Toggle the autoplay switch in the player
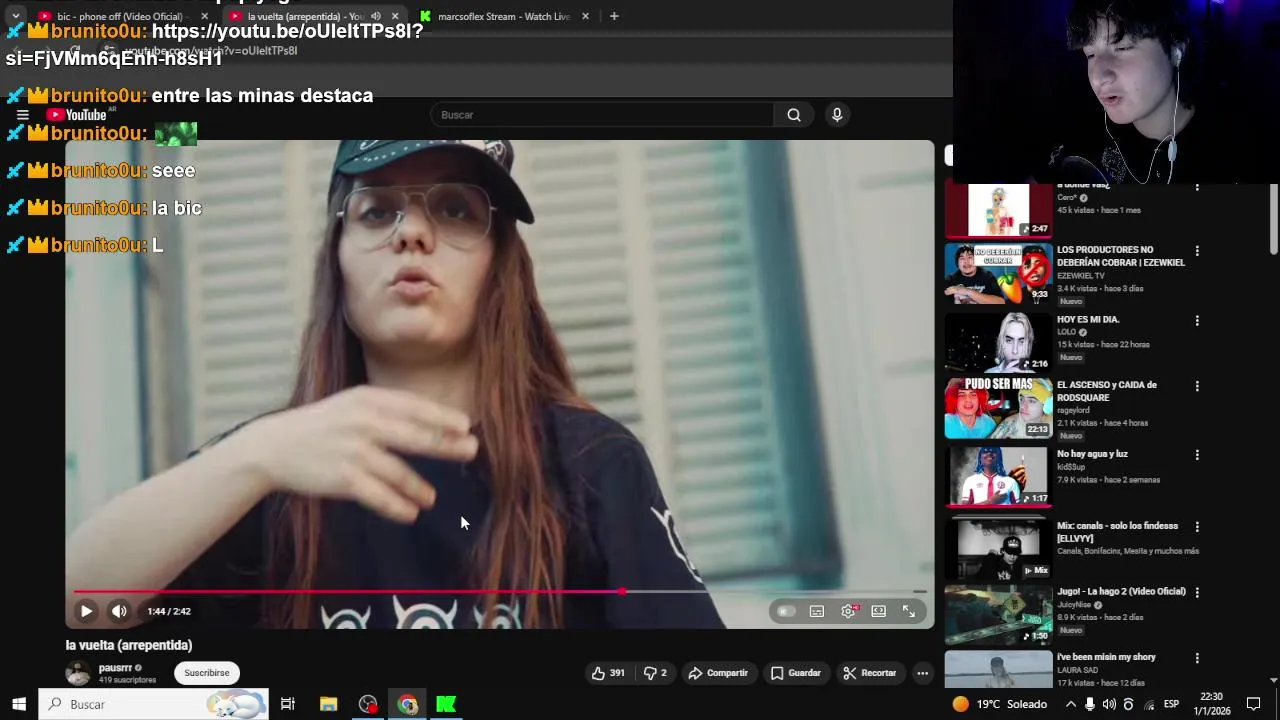1280x720 pixels. 786,611
